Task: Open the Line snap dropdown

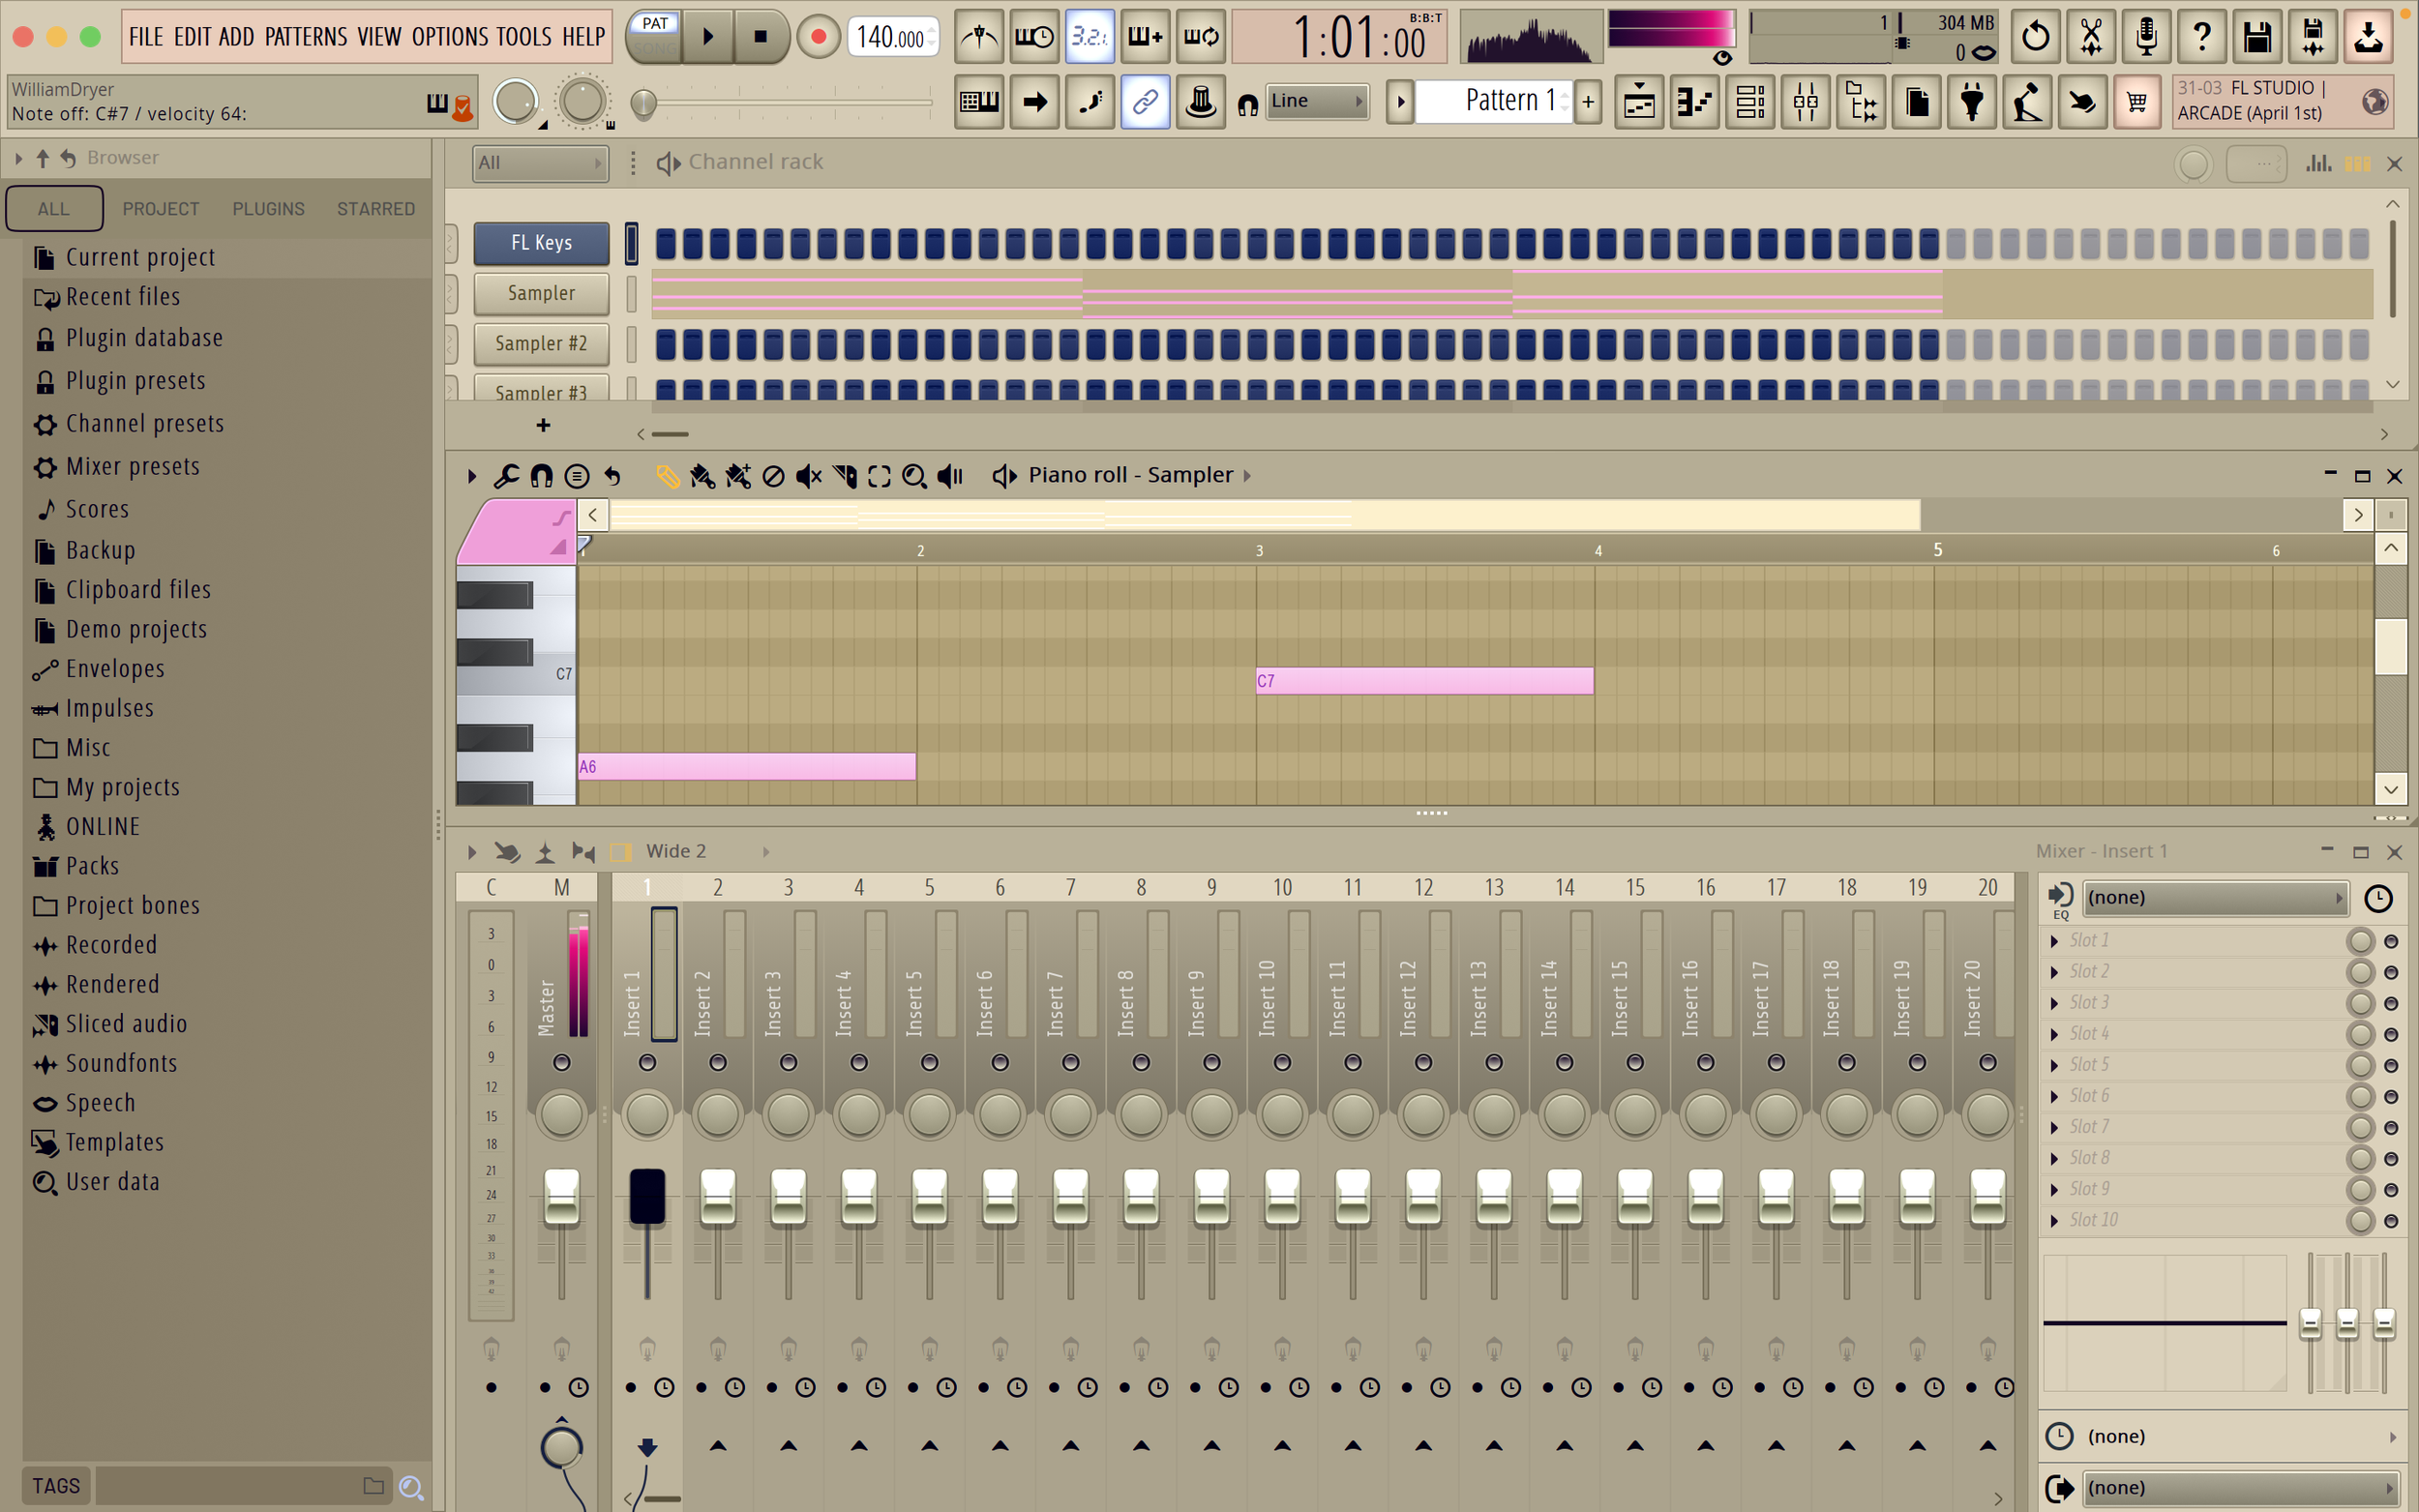Action: (1316, 101)
